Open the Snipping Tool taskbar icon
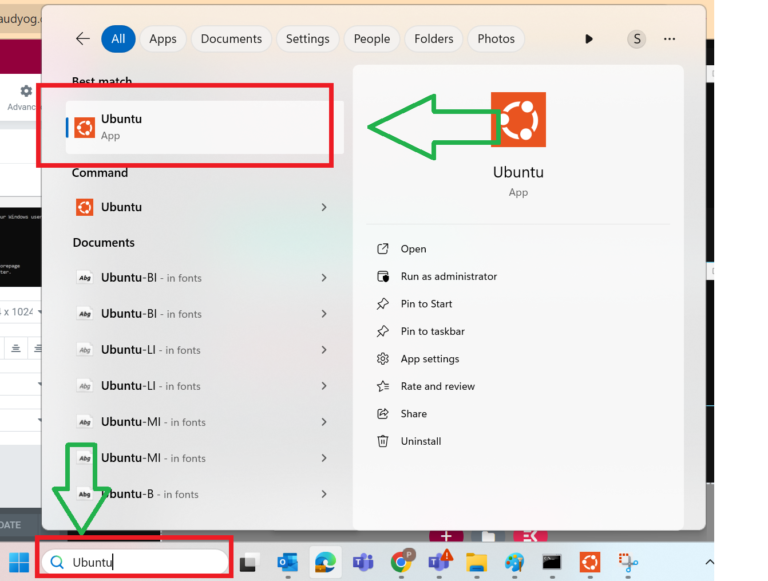The width and height of the screenshot is (768, 581). click(x=627, y=562)
